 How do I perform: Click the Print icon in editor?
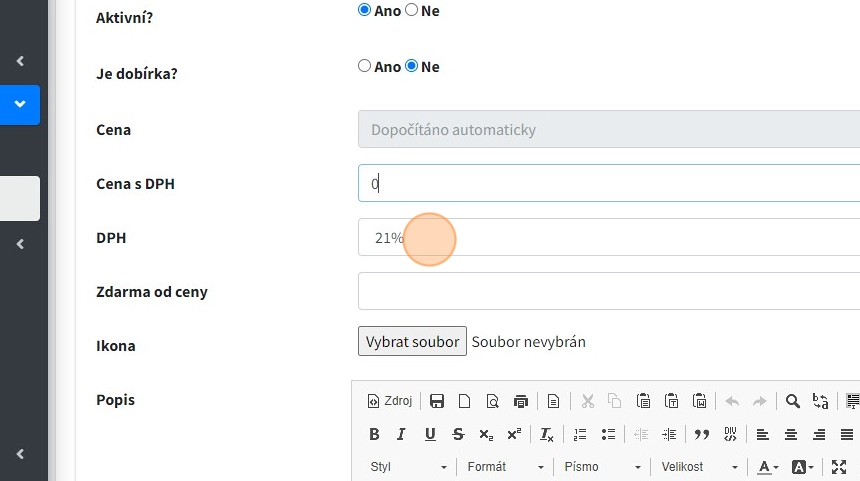(x=520, y=401)
